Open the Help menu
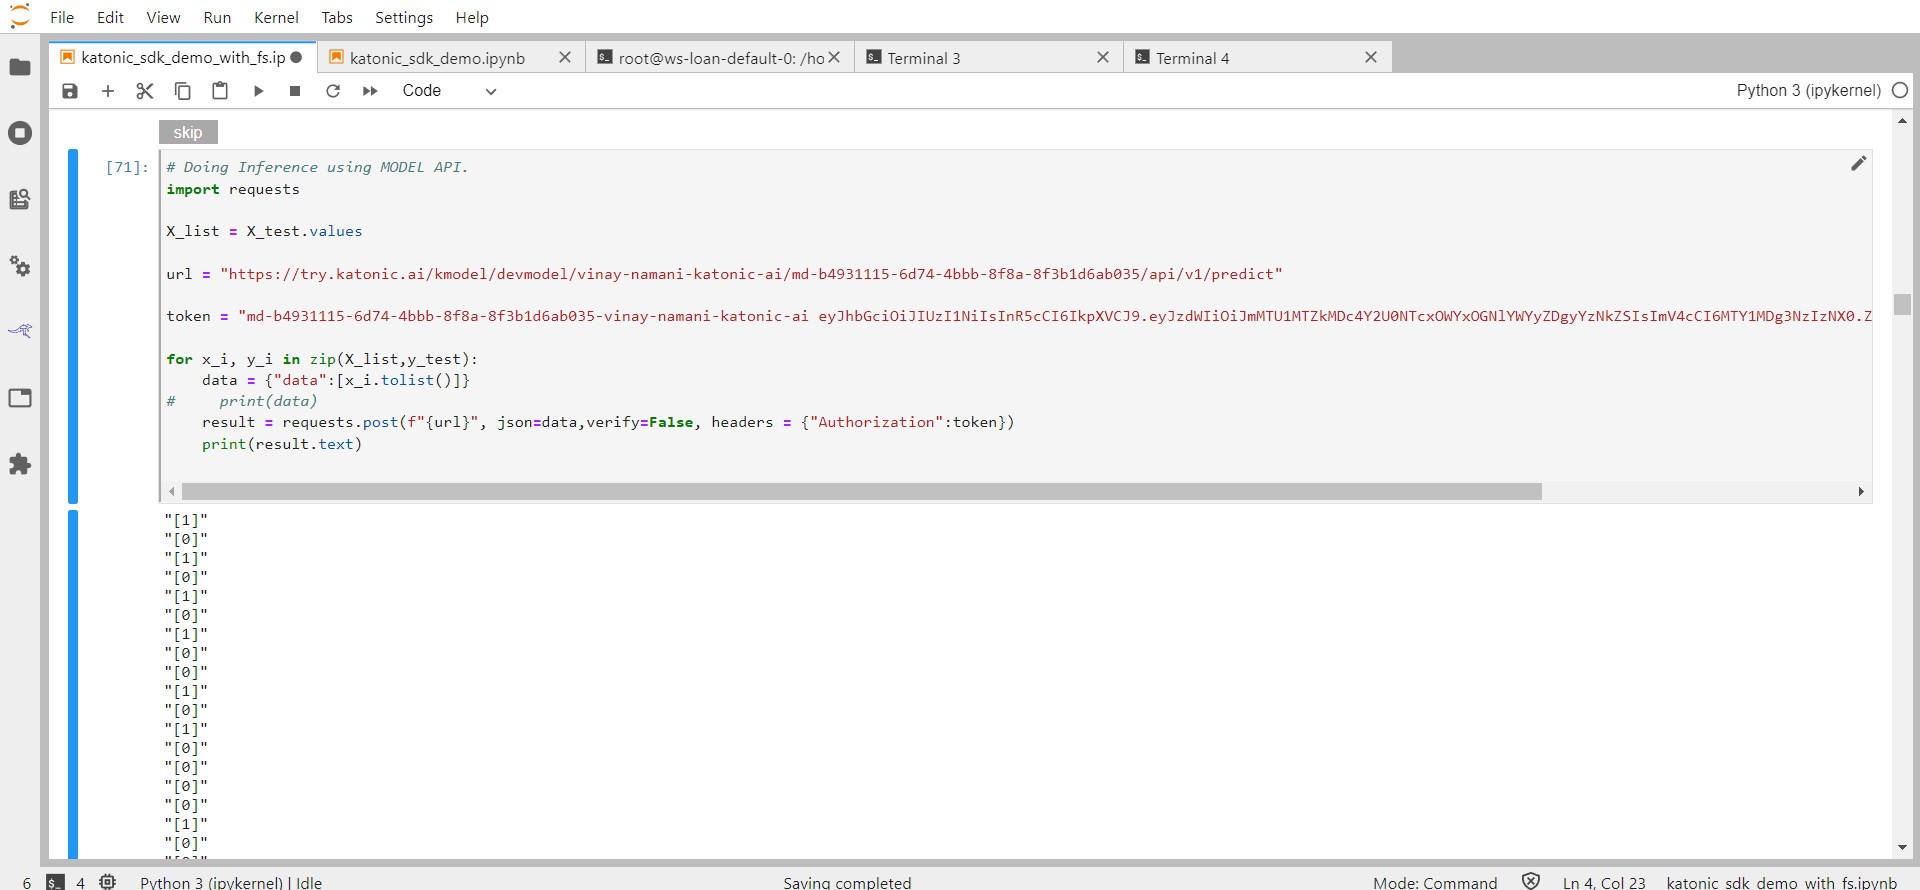The height and width of the screenshot is (890, 1920). [x=472, y=17]
